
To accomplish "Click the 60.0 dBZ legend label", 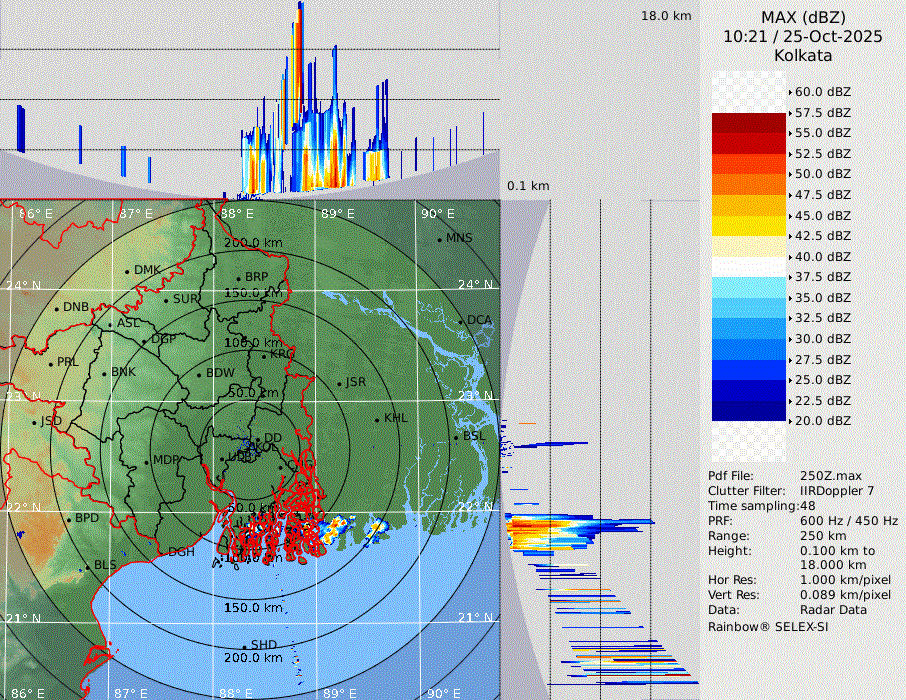I will (822, 92).
